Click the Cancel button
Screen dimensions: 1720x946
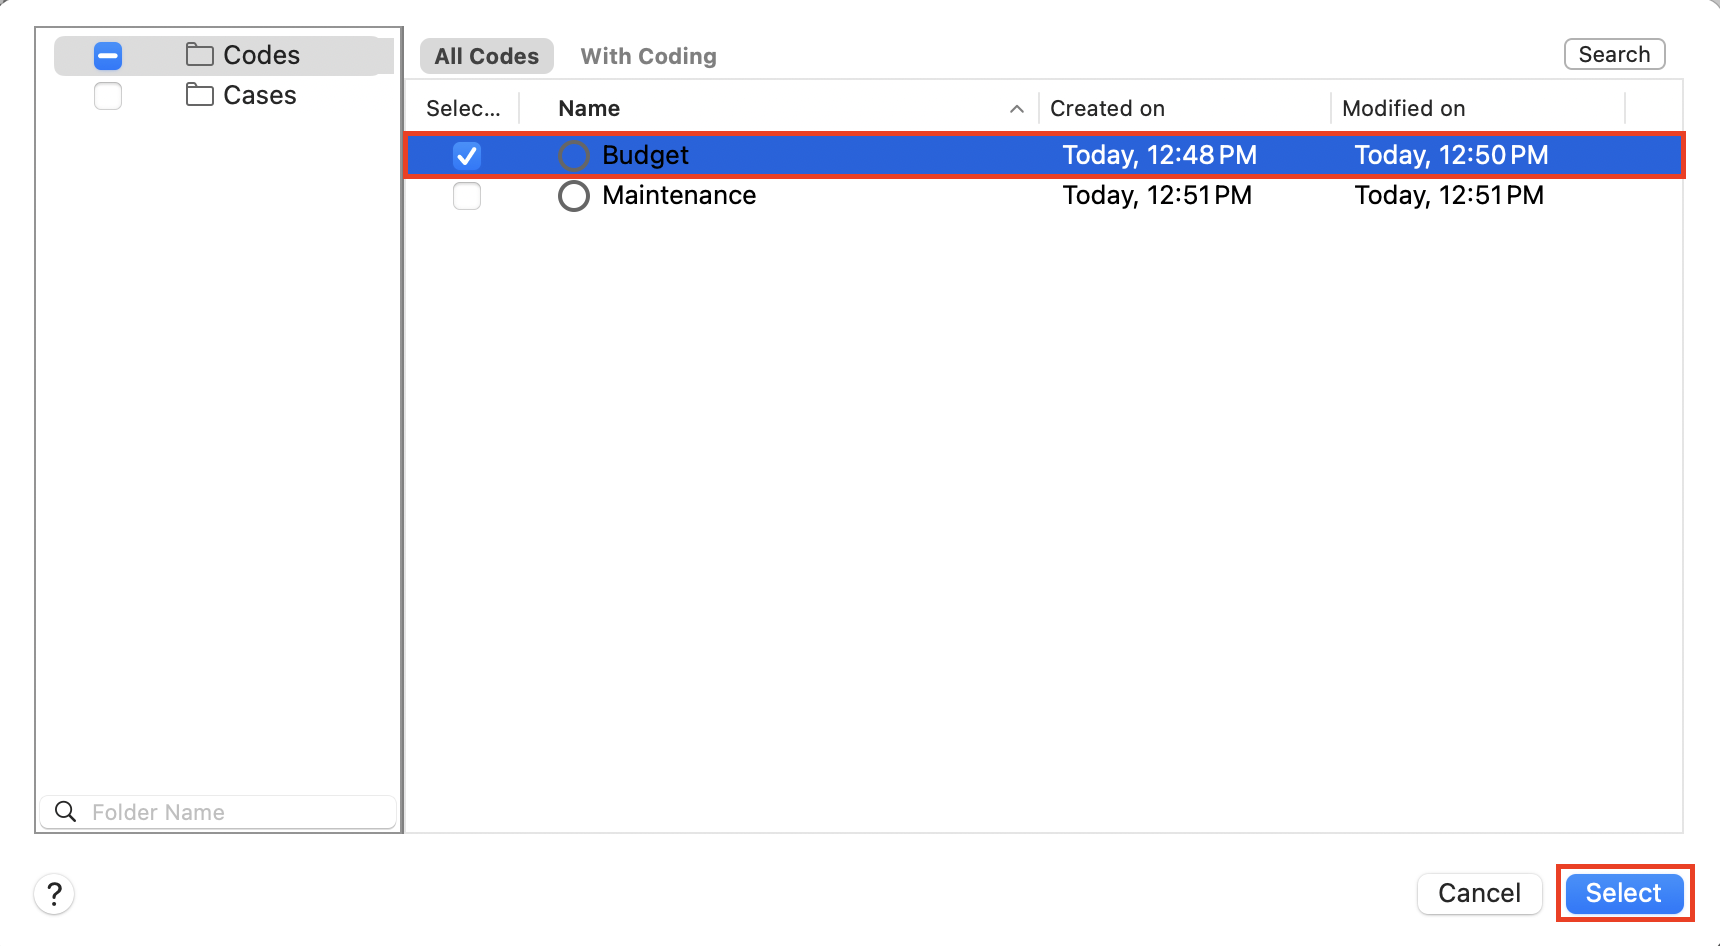click(x=1479, y=893)
